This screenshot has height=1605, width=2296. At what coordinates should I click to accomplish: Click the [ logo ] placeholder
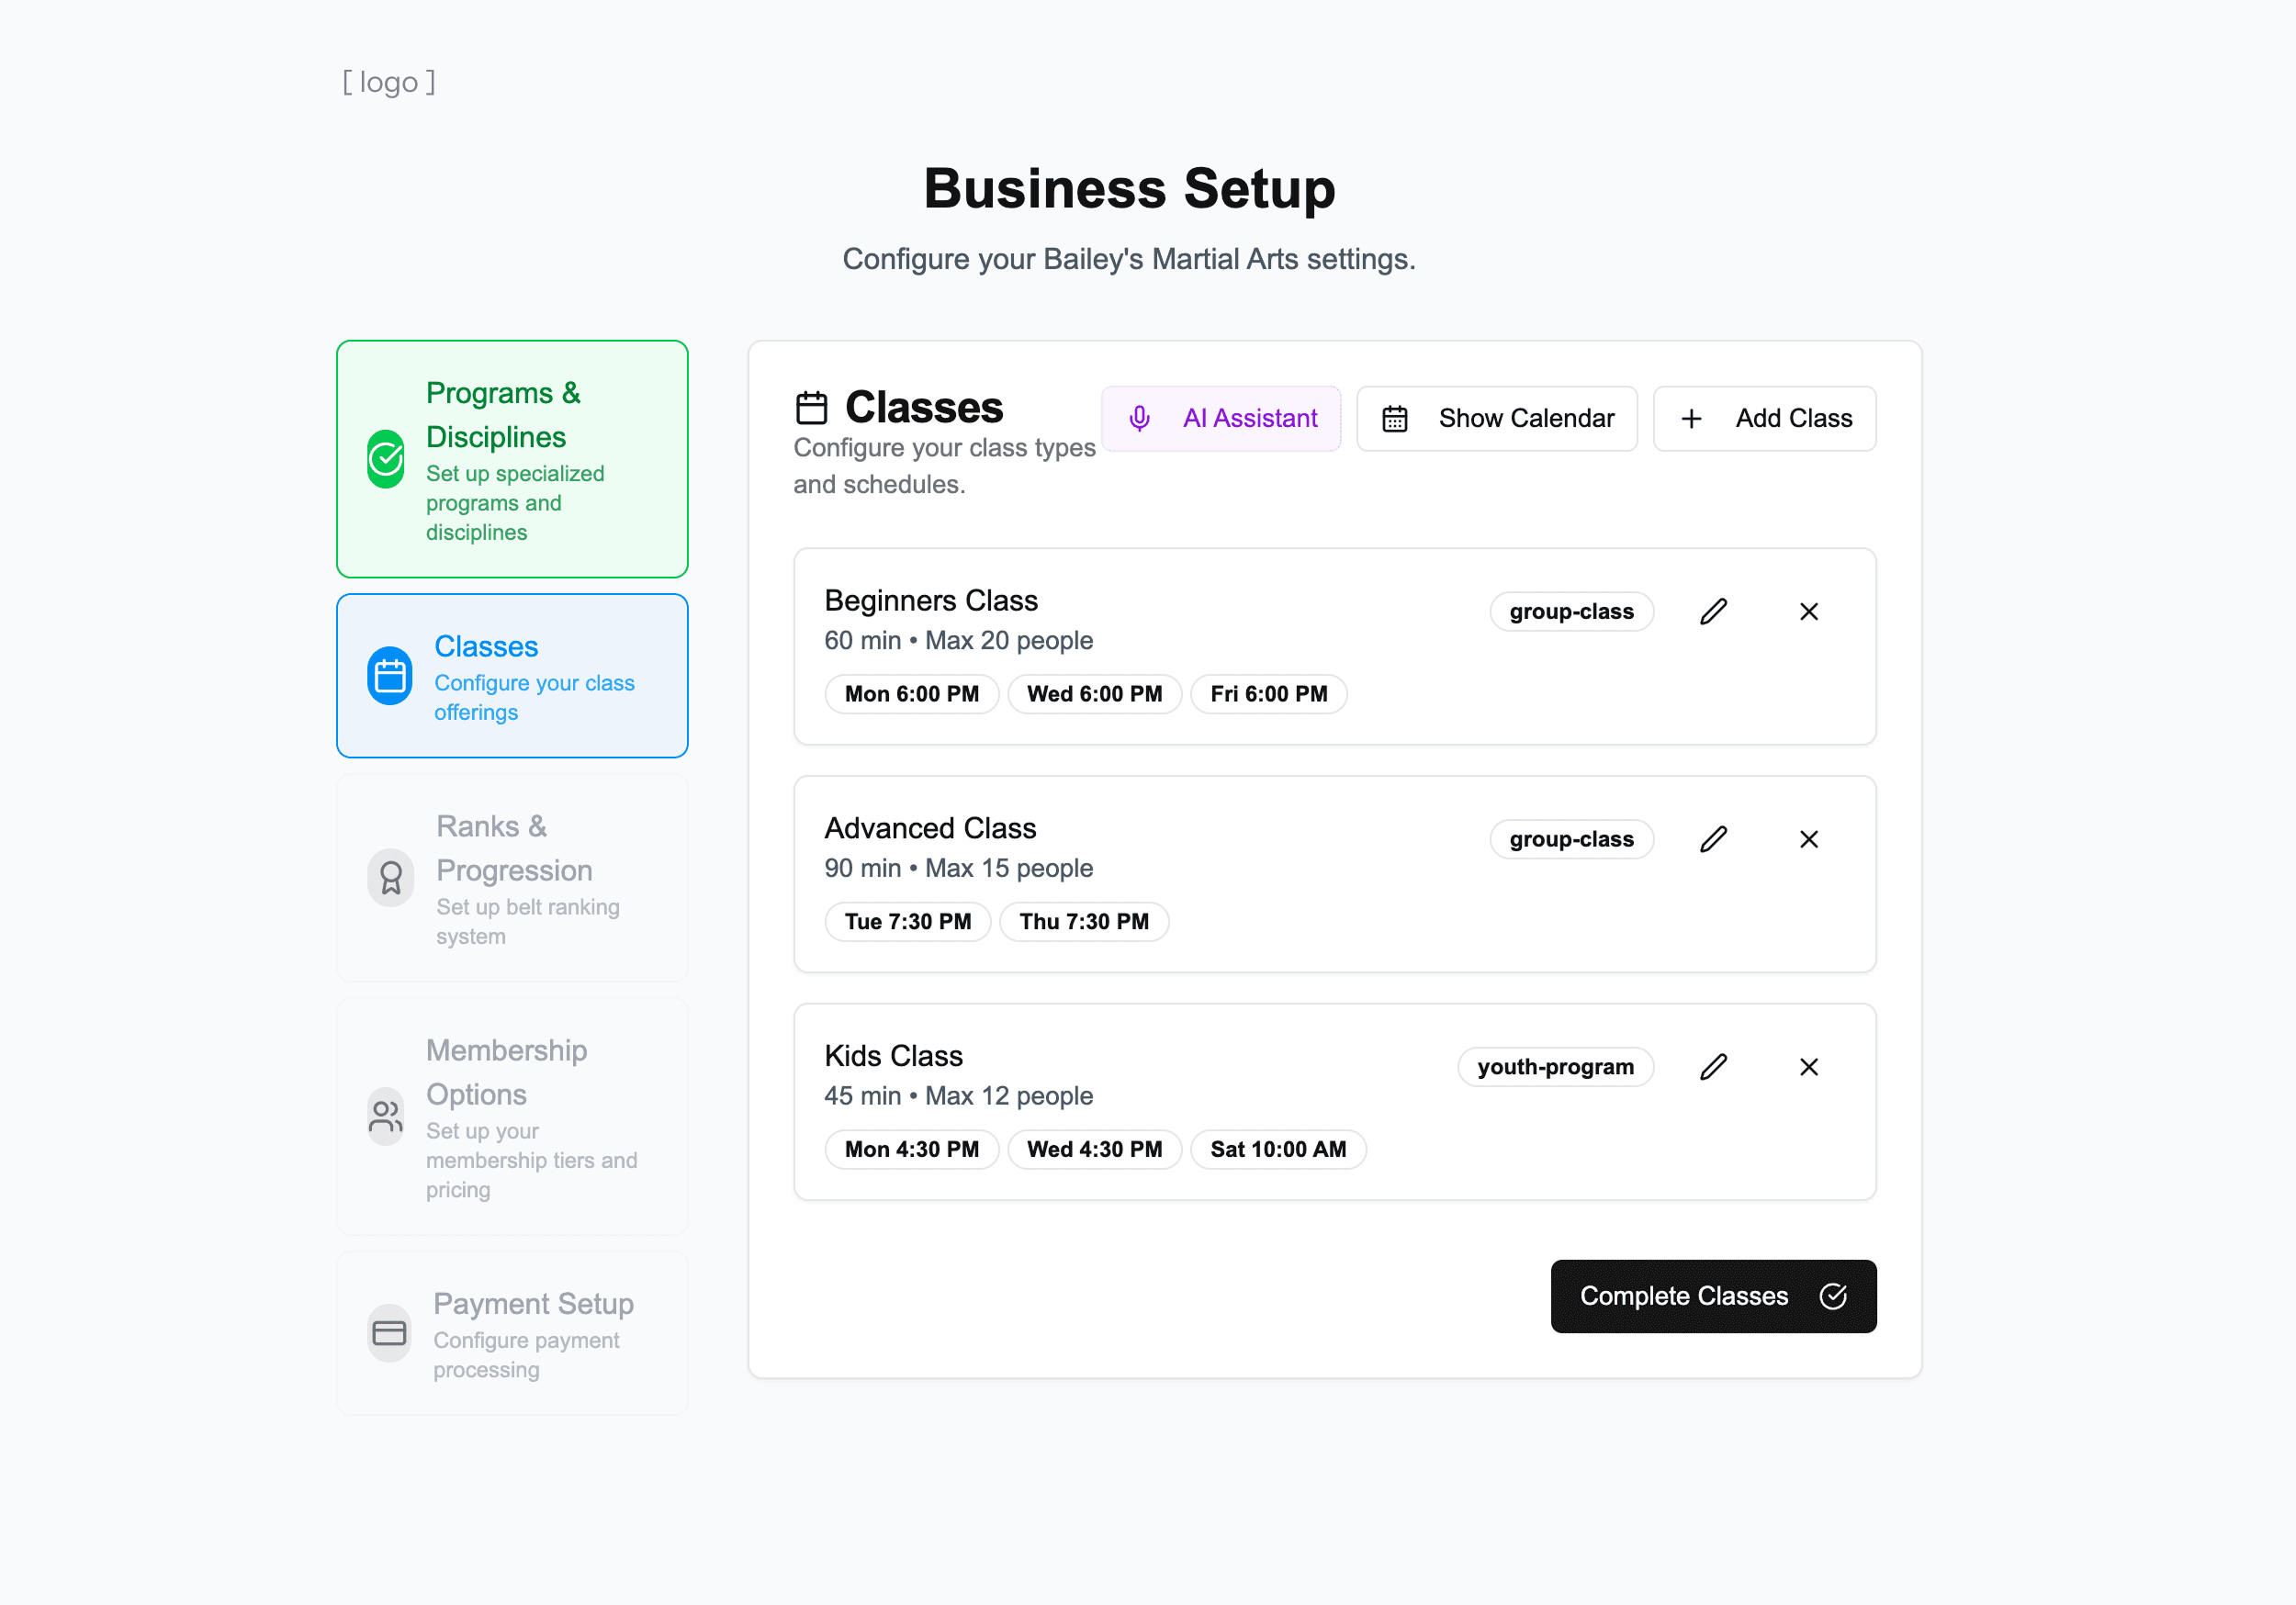click(x=389, y=82)
